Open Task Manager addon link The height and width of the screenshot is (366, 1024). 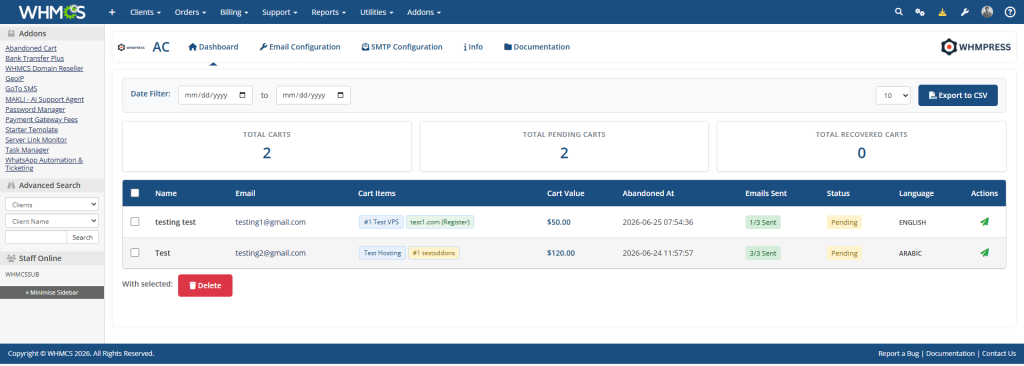pos(27,150)
